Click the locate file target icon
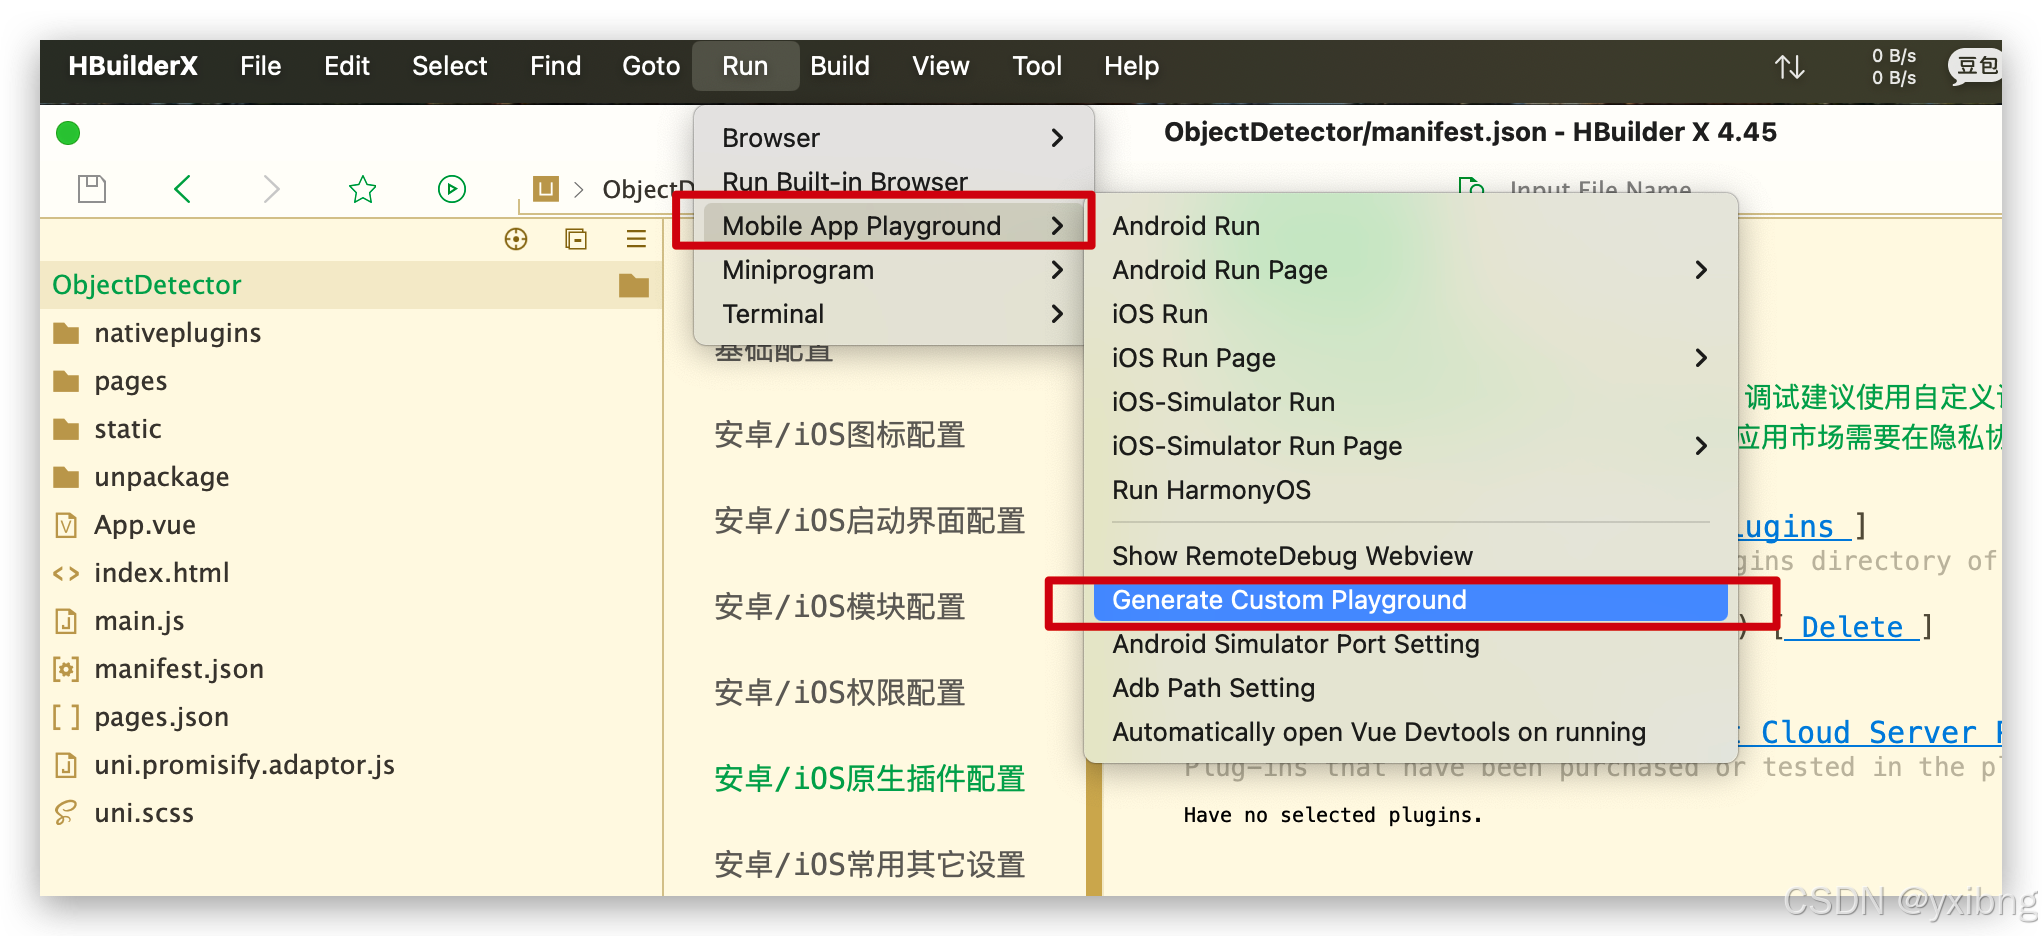Viewport: 2042px width, 936px height. (x=516, y=239)
